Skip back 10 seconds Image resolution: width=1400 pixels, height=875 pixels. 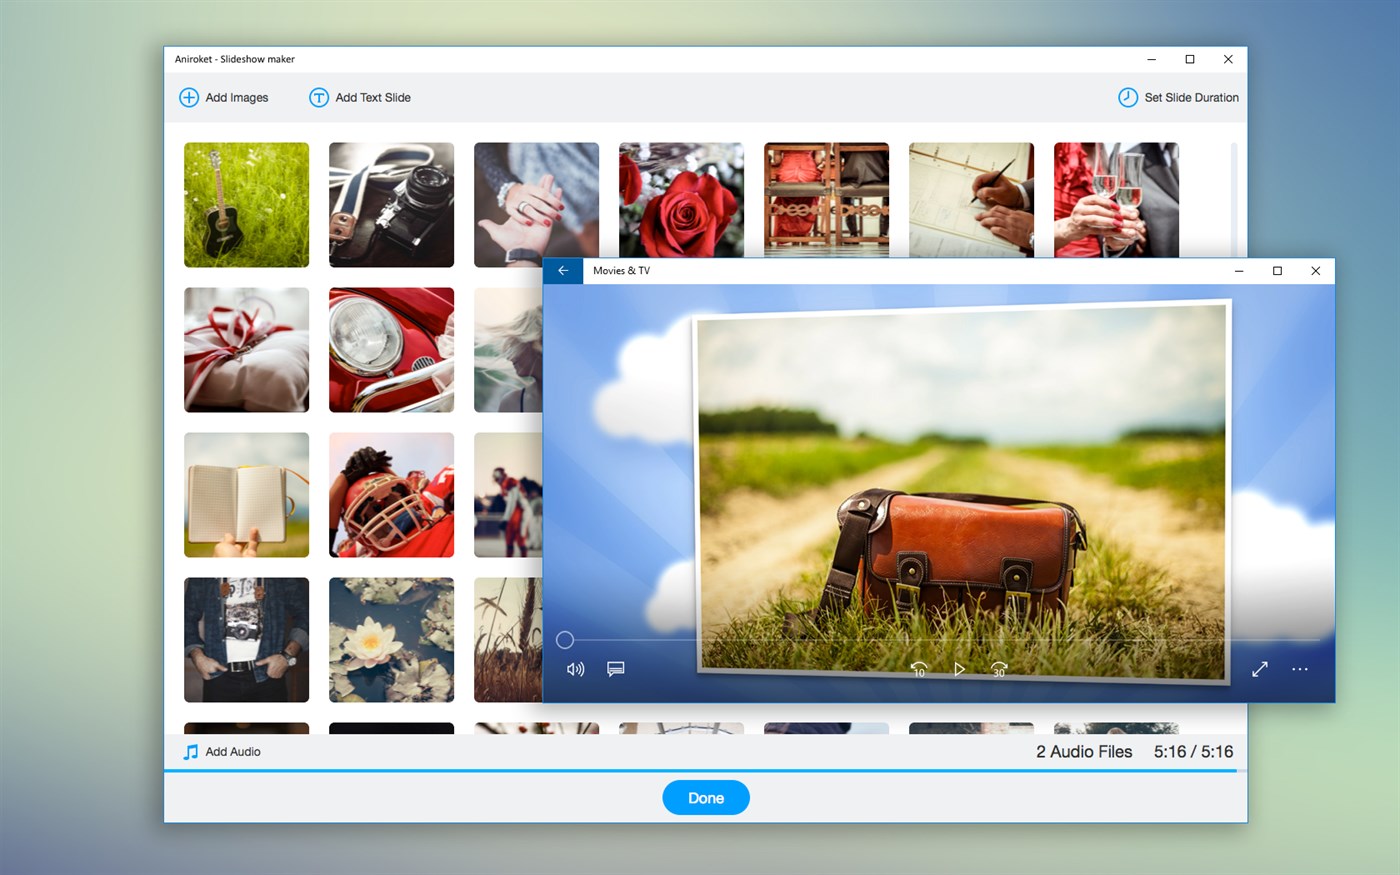(919, 669)
